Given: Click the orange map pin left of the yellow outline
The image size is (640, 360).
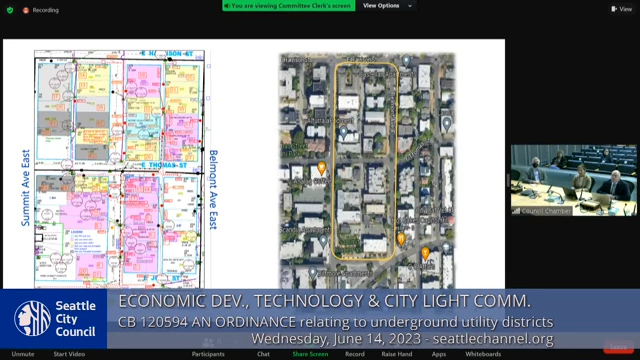Looking at the screenshot, I should pos(322,167).
